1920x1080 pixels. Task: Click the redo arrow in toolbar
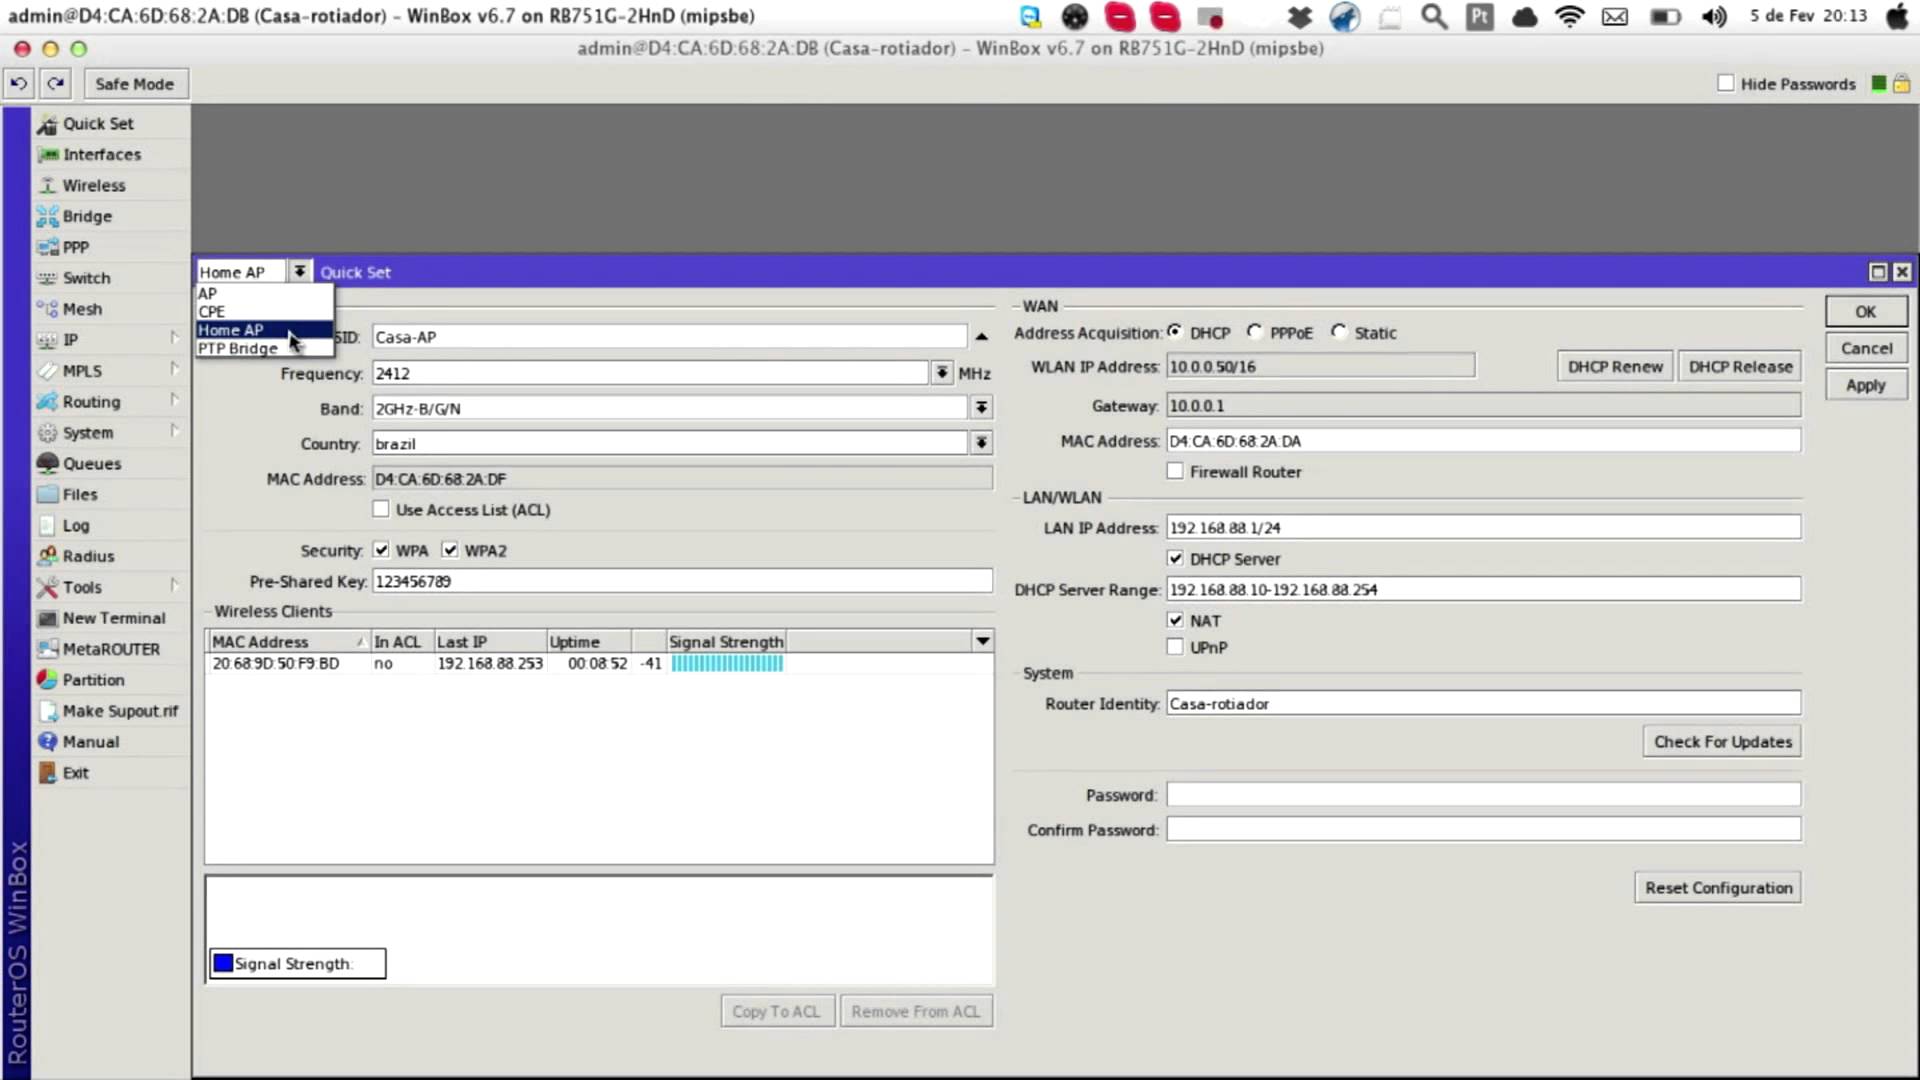pos(56,84)
